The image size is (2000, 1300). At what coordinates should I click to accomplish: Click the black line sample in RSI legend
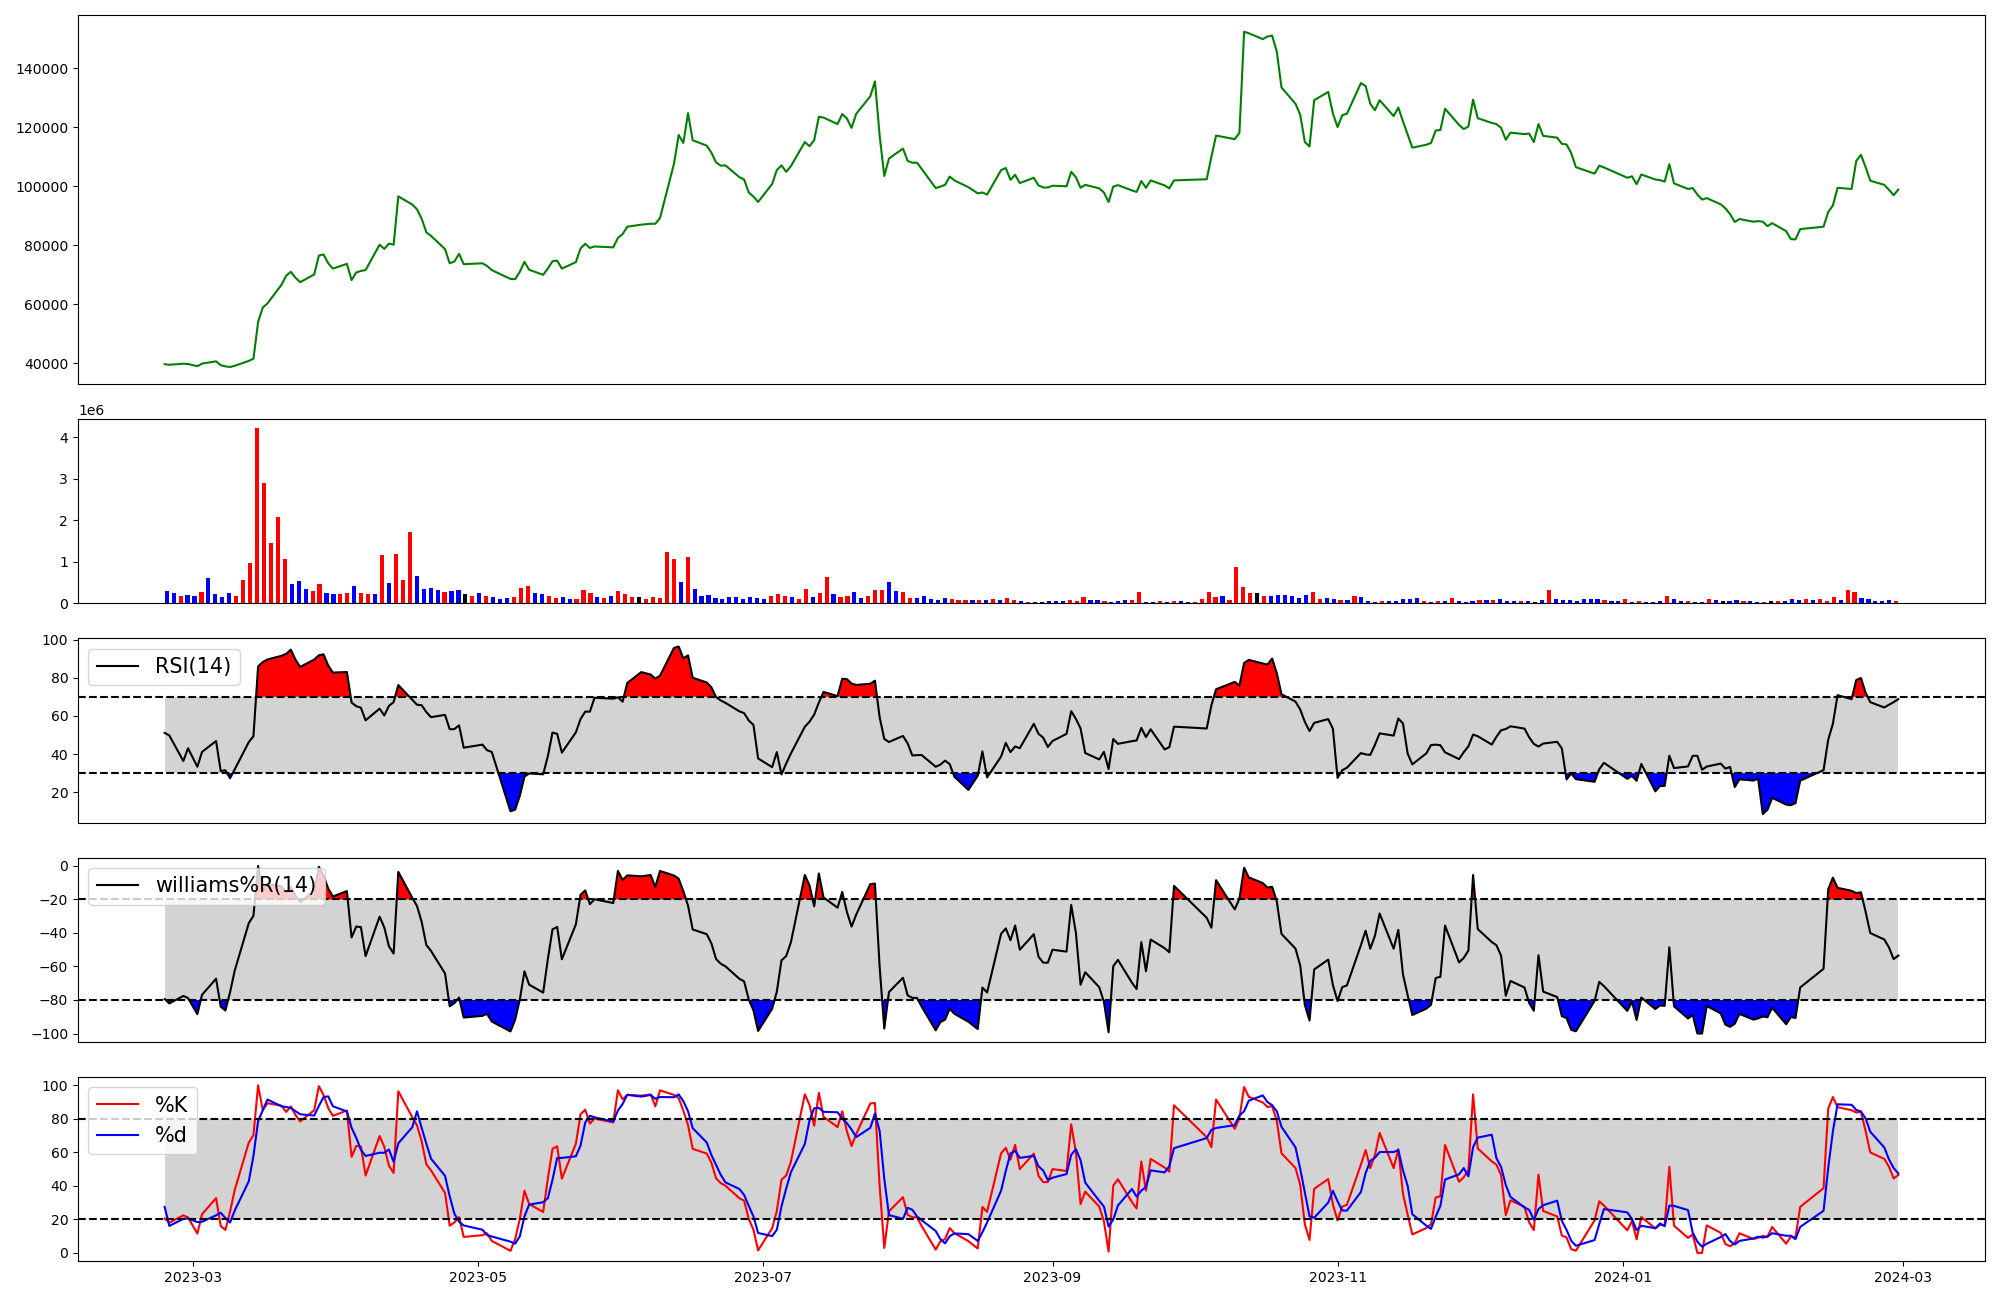point(116,666)
